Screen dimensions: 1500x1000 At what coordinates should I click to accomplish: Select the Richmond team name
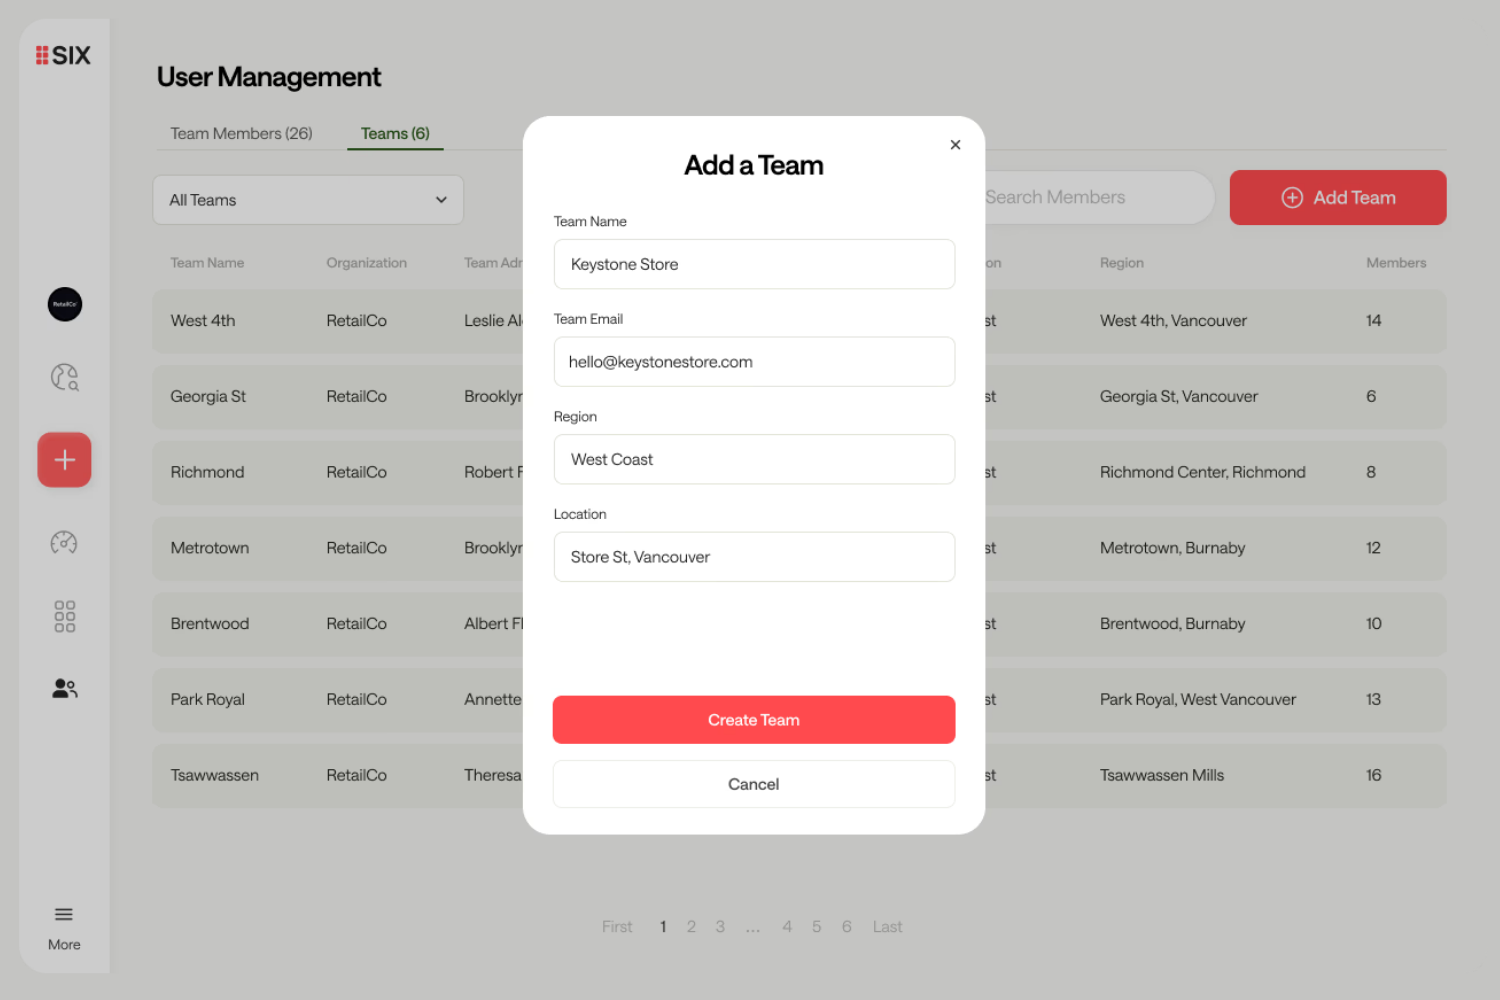[x=207, y=472]
